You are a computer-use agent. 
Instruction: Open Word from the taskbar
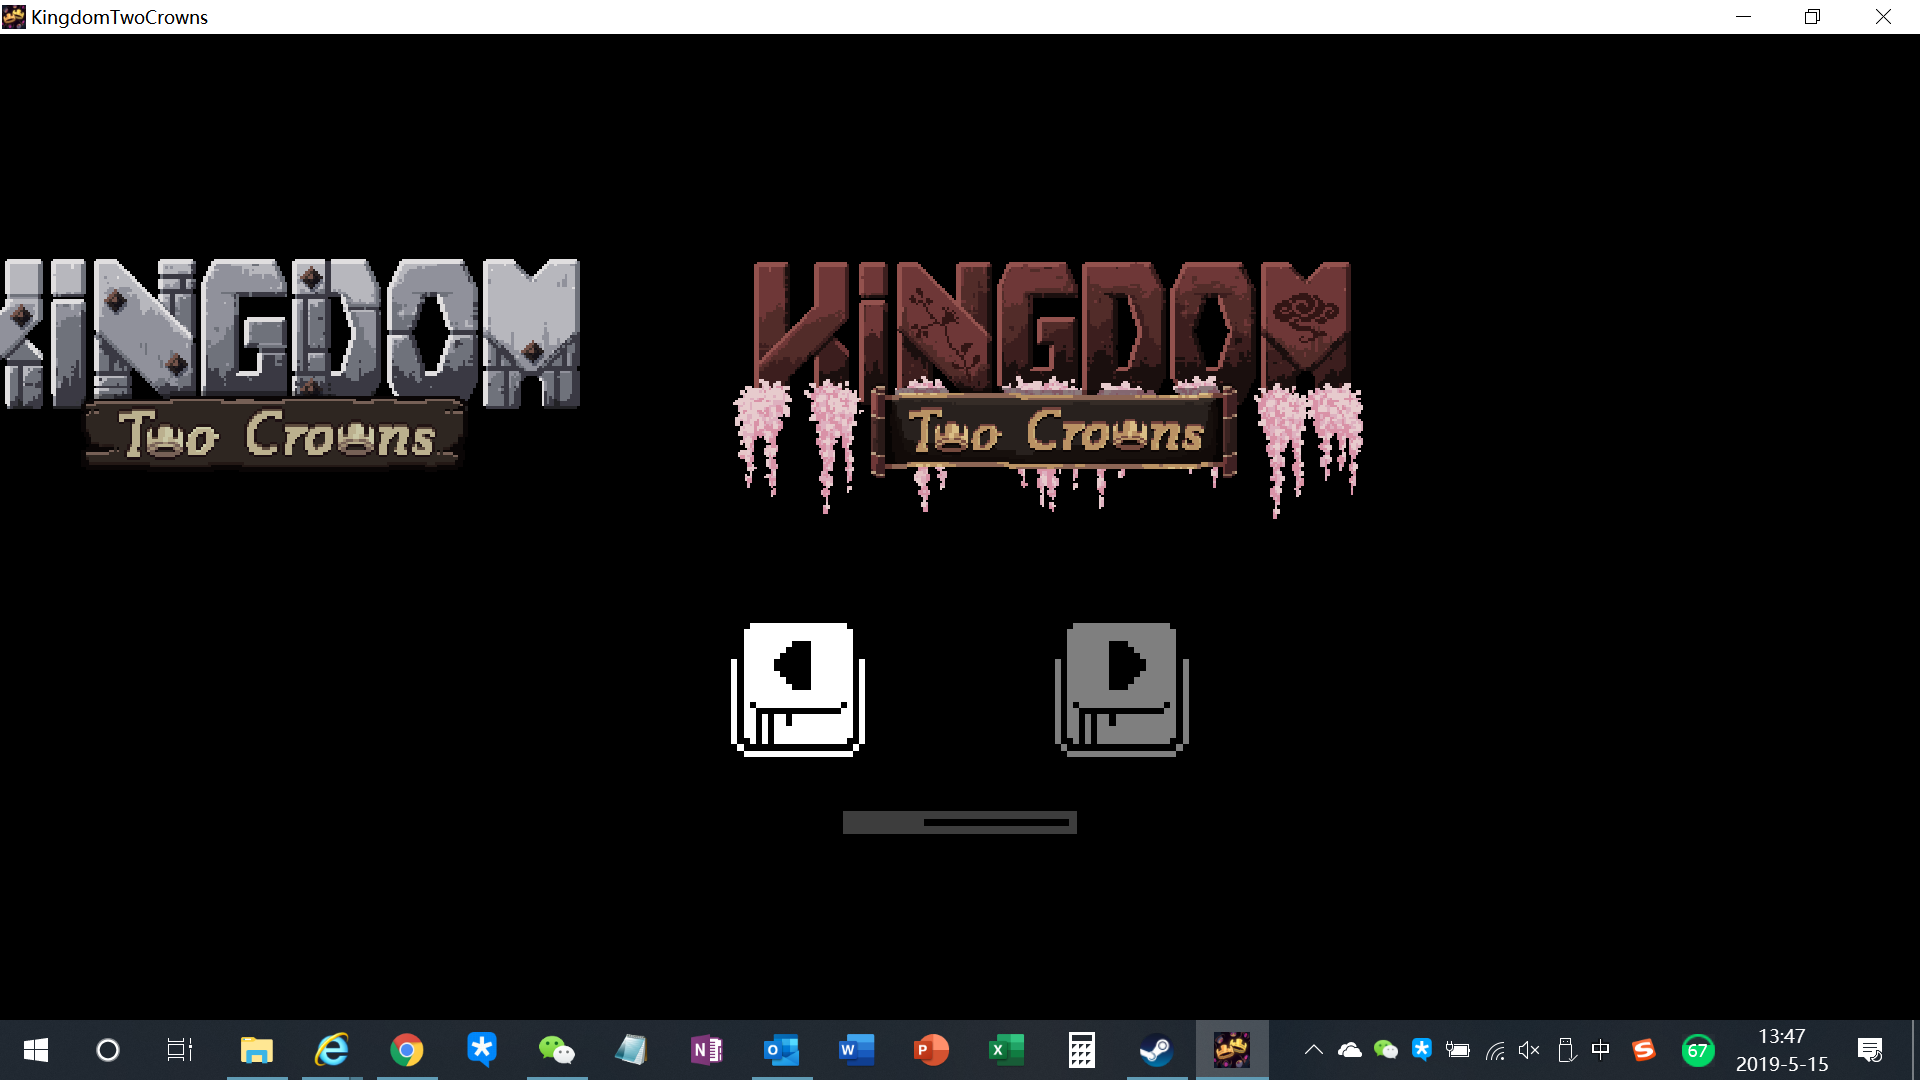(x=857, y=1050)
